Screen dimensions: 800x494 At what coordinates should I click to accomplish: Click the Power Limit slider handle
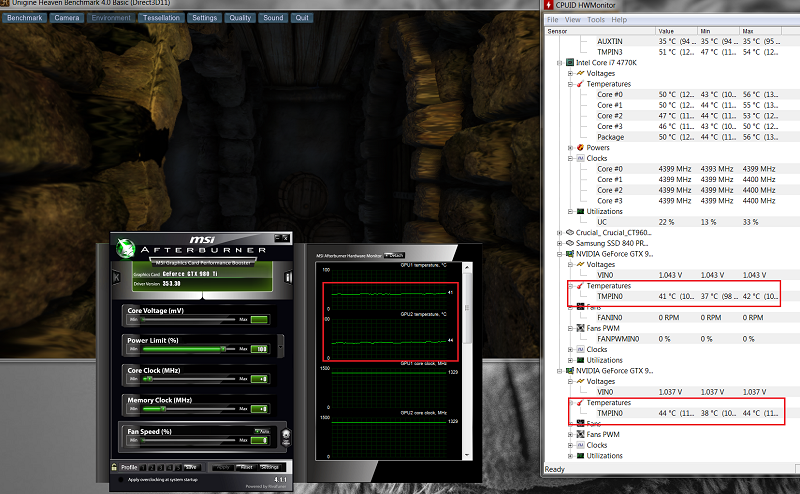pyautogui.click(x=223, y=349)
